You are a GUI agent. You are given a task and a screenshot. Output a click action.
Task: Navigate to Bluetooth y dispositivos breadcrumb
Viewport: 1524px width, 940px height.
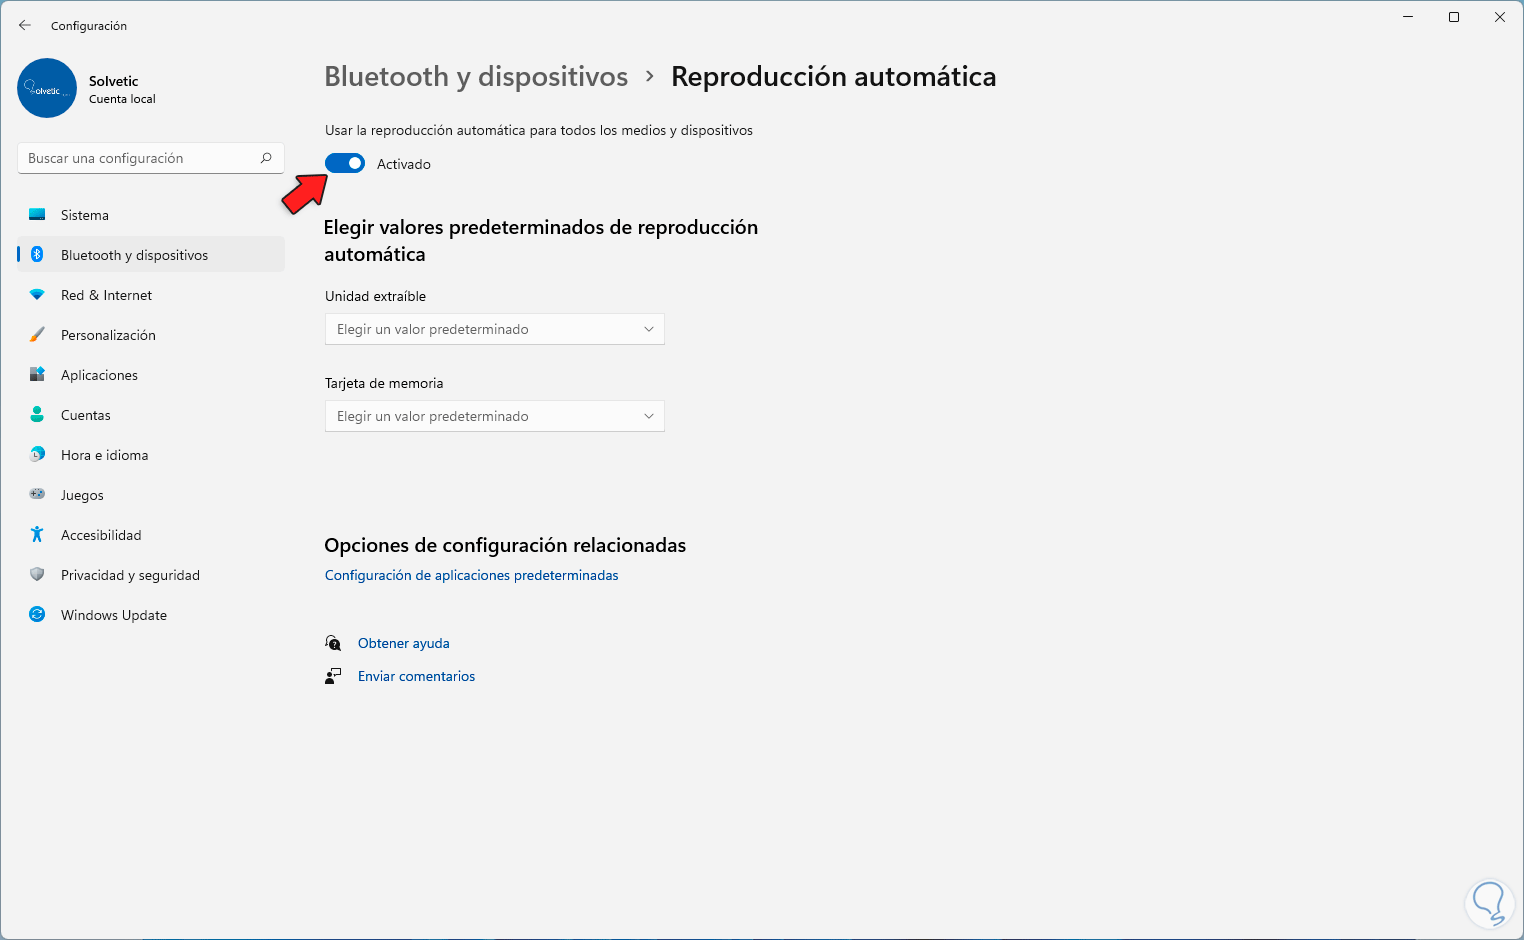click(x=476, y=77)
